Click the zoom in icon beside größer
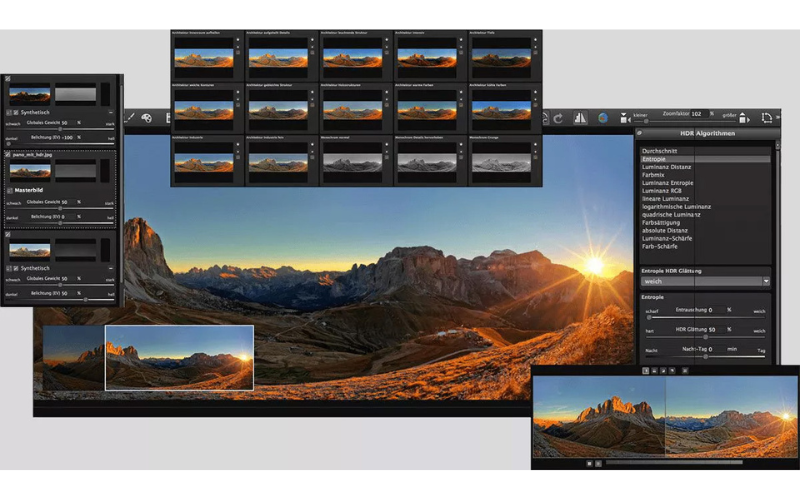 [x=744, y=118]
